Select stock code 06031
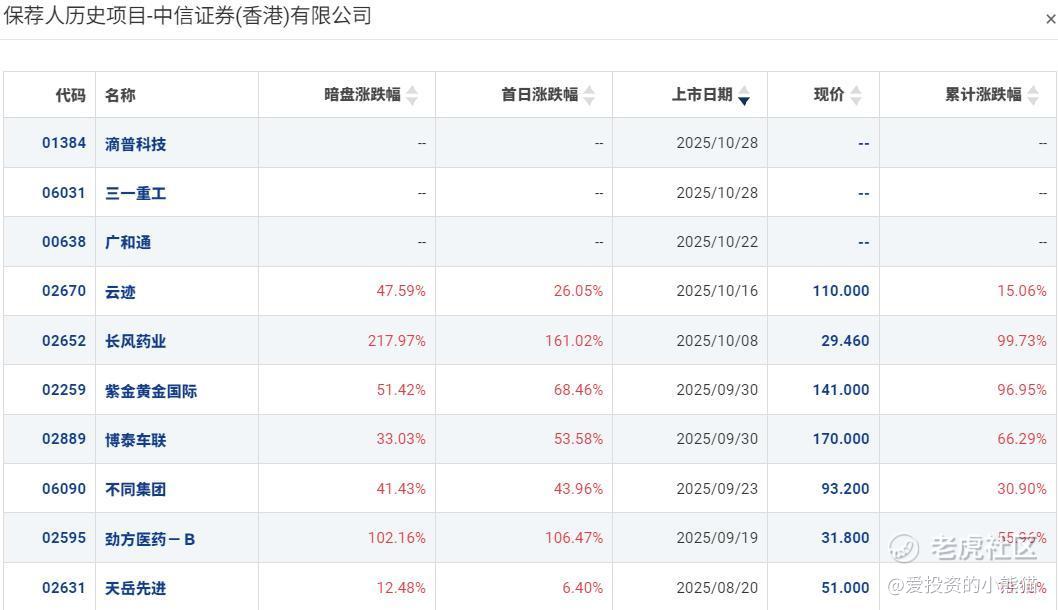The width and height of the screenshot is (1058, 610). 64,193
